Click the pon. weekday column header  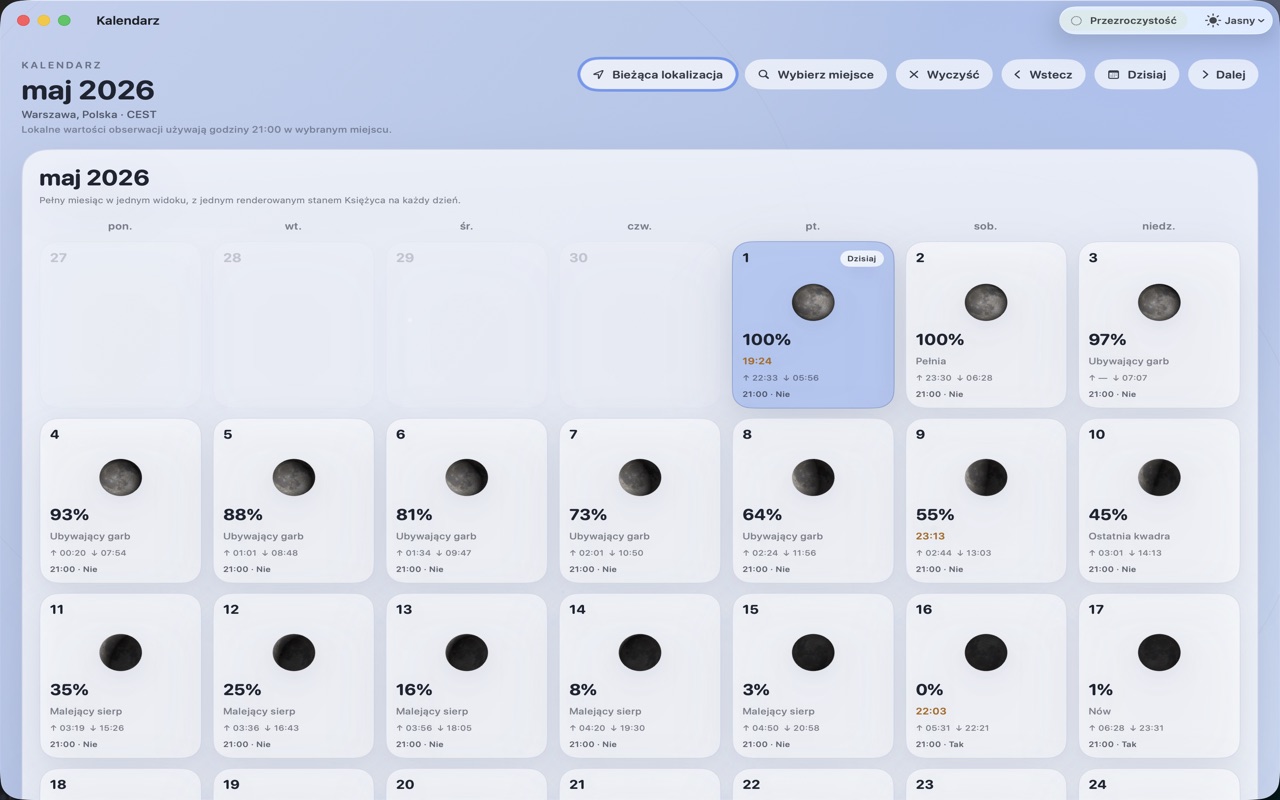tap(120, 226)
